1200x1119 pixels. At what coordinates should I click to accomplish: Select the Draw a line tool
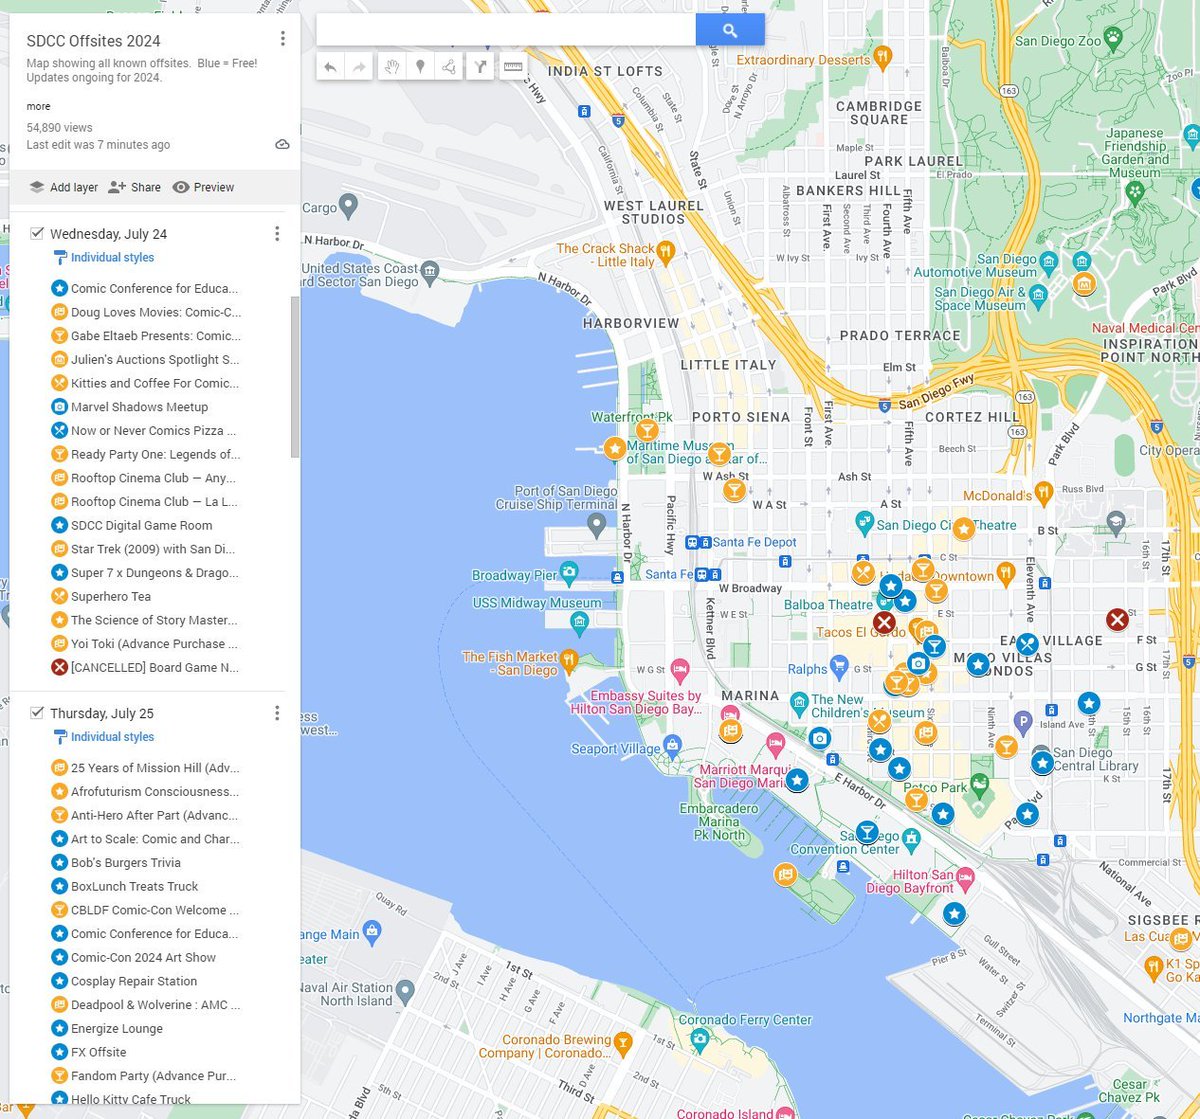448,66
